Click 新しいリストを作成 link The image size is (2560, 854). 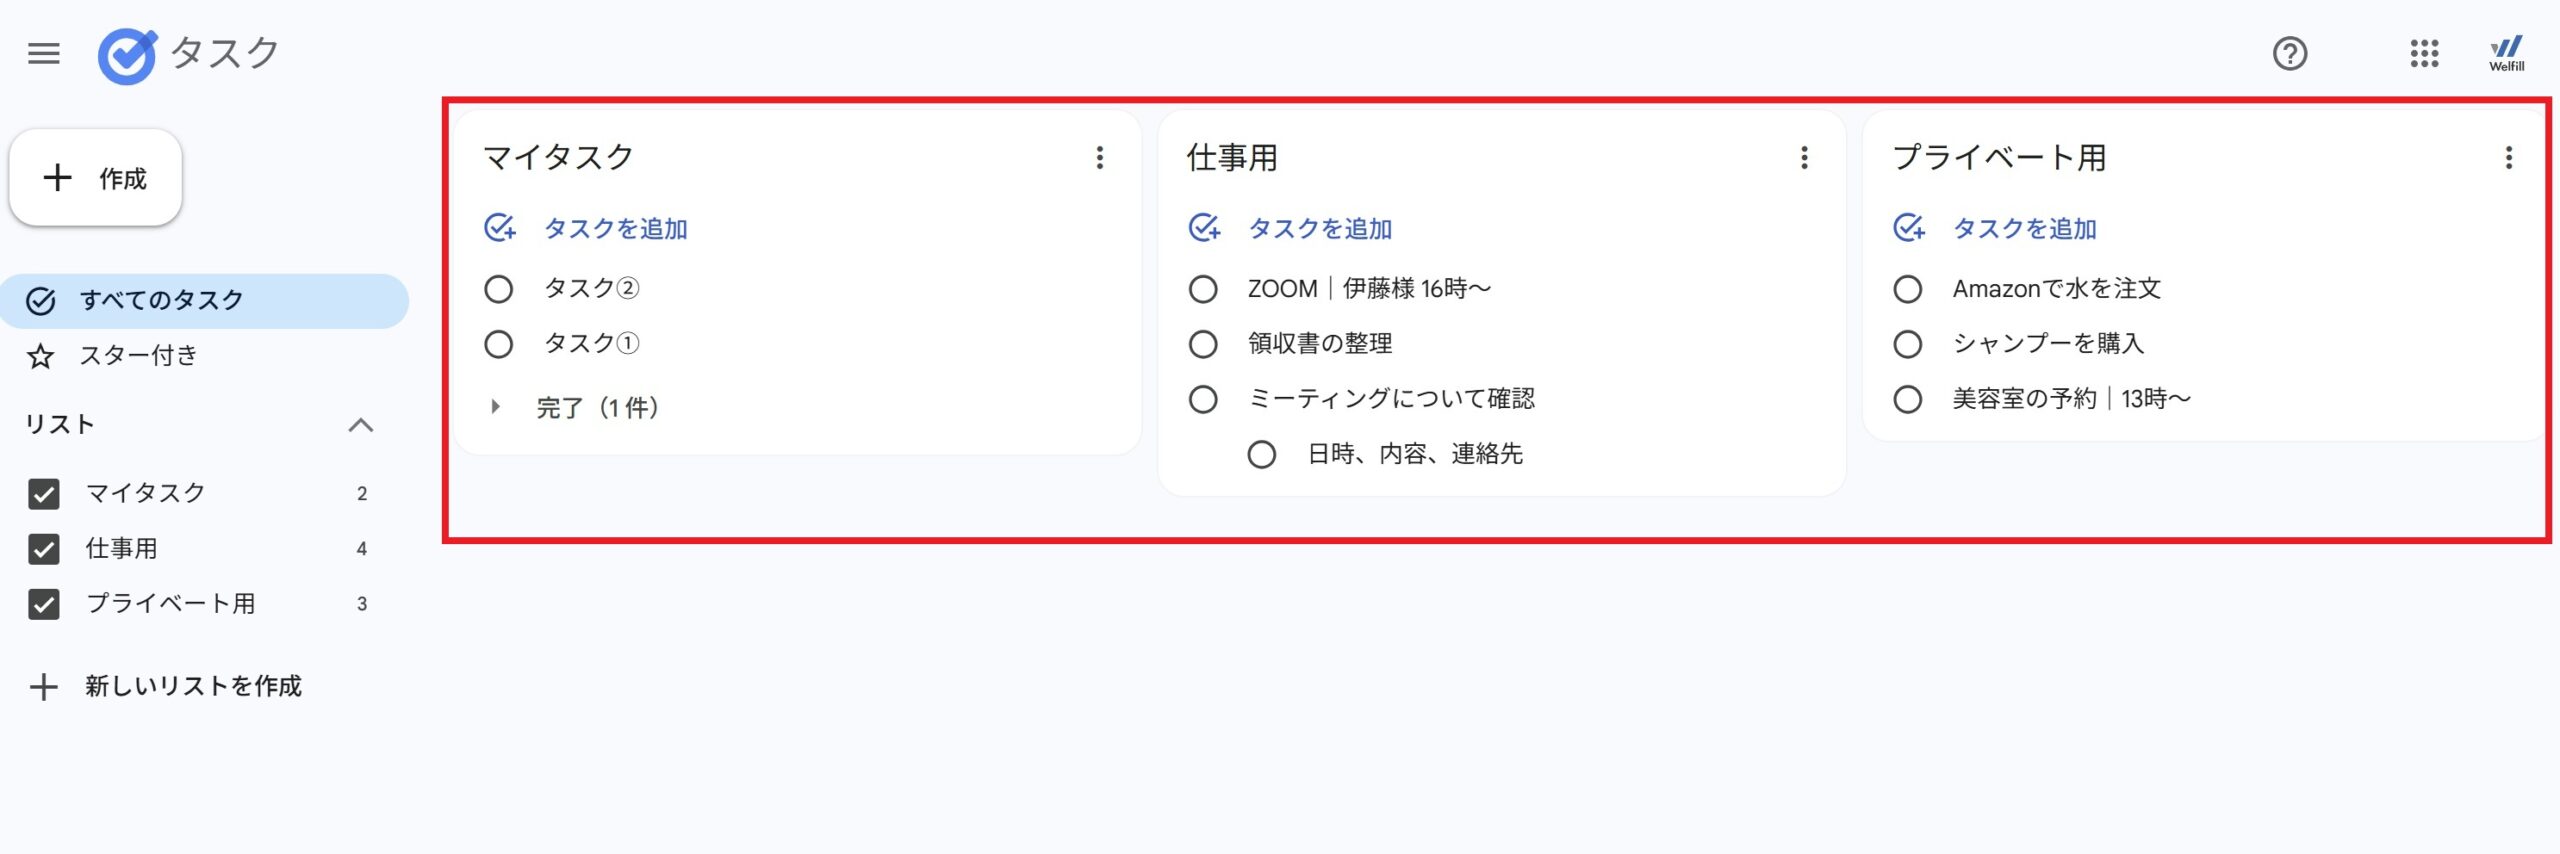(x=192, y=686)
